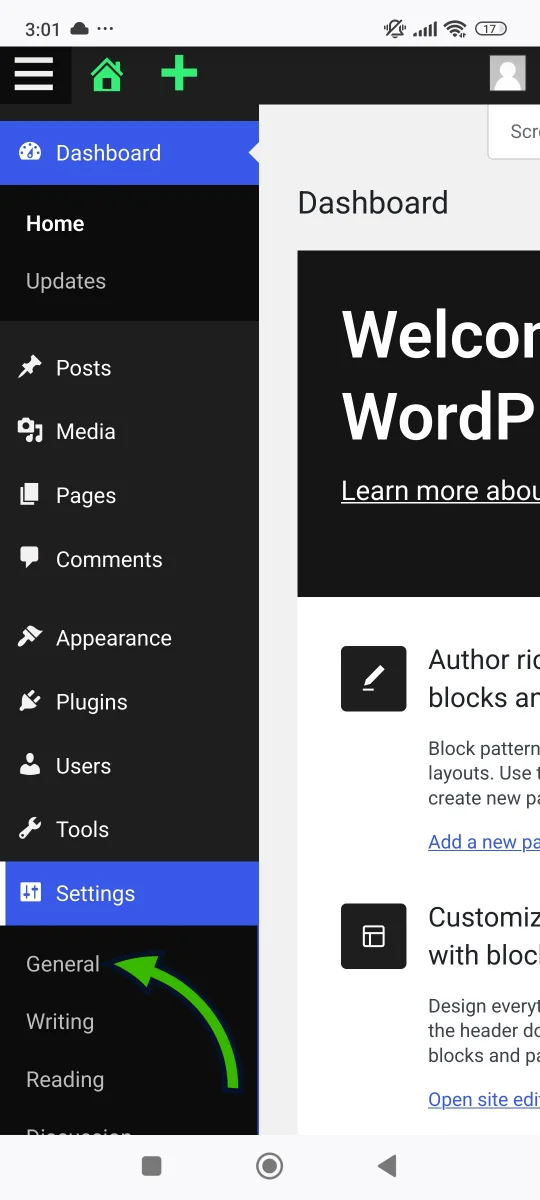Follow the Learn more about link
Image resolution: width=540 pixels, height=1200 pixels.
click(x=440, y=491)
